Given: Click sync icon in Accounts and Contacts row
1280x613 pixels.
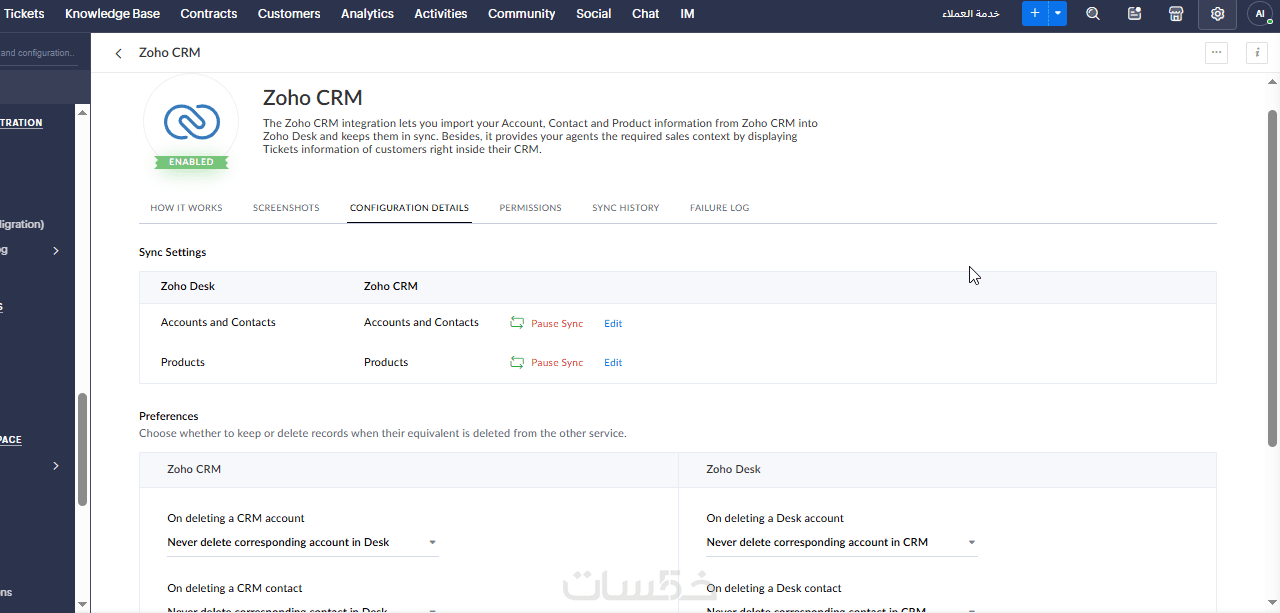Looking at the screenshot, I should tap(517, 323).
